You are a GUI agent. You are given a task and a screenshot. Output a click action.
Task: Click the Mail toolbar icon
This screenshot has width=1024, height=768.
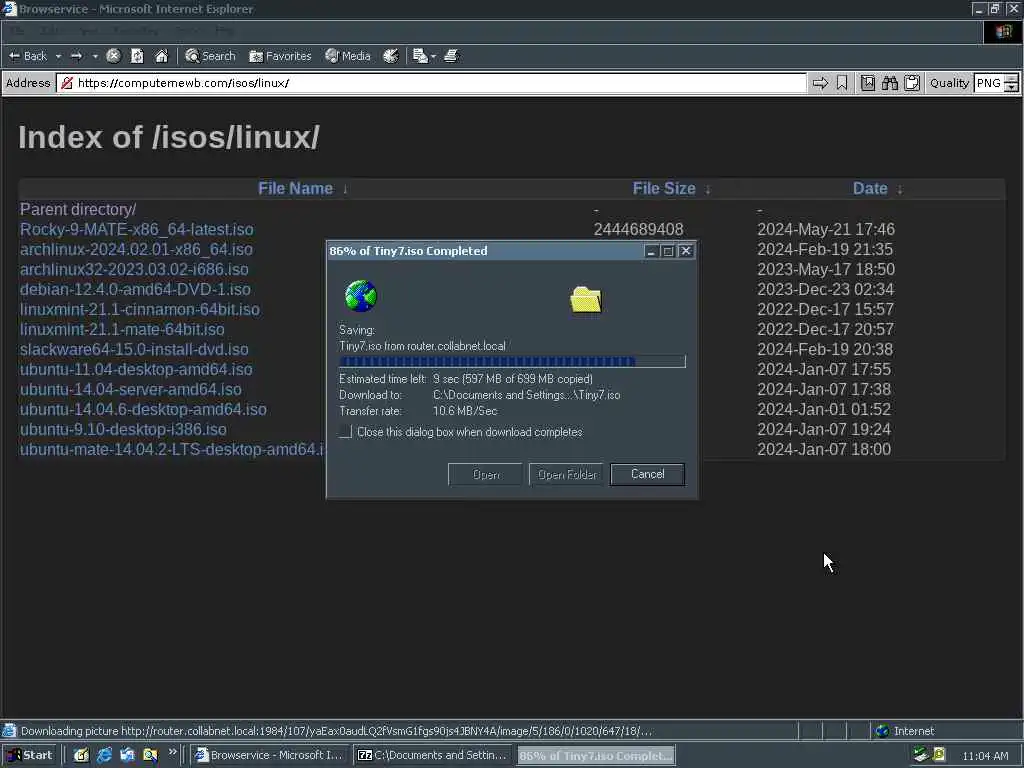pos(419,56)
